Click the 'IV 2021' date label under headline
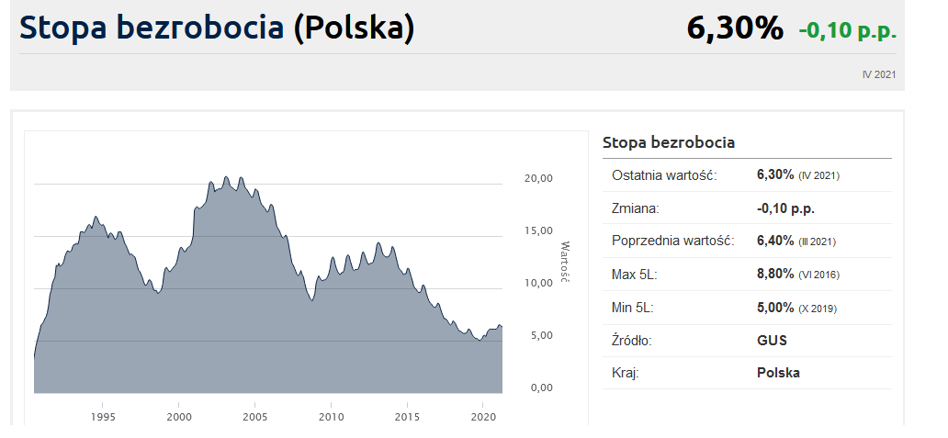 (878, 74)
